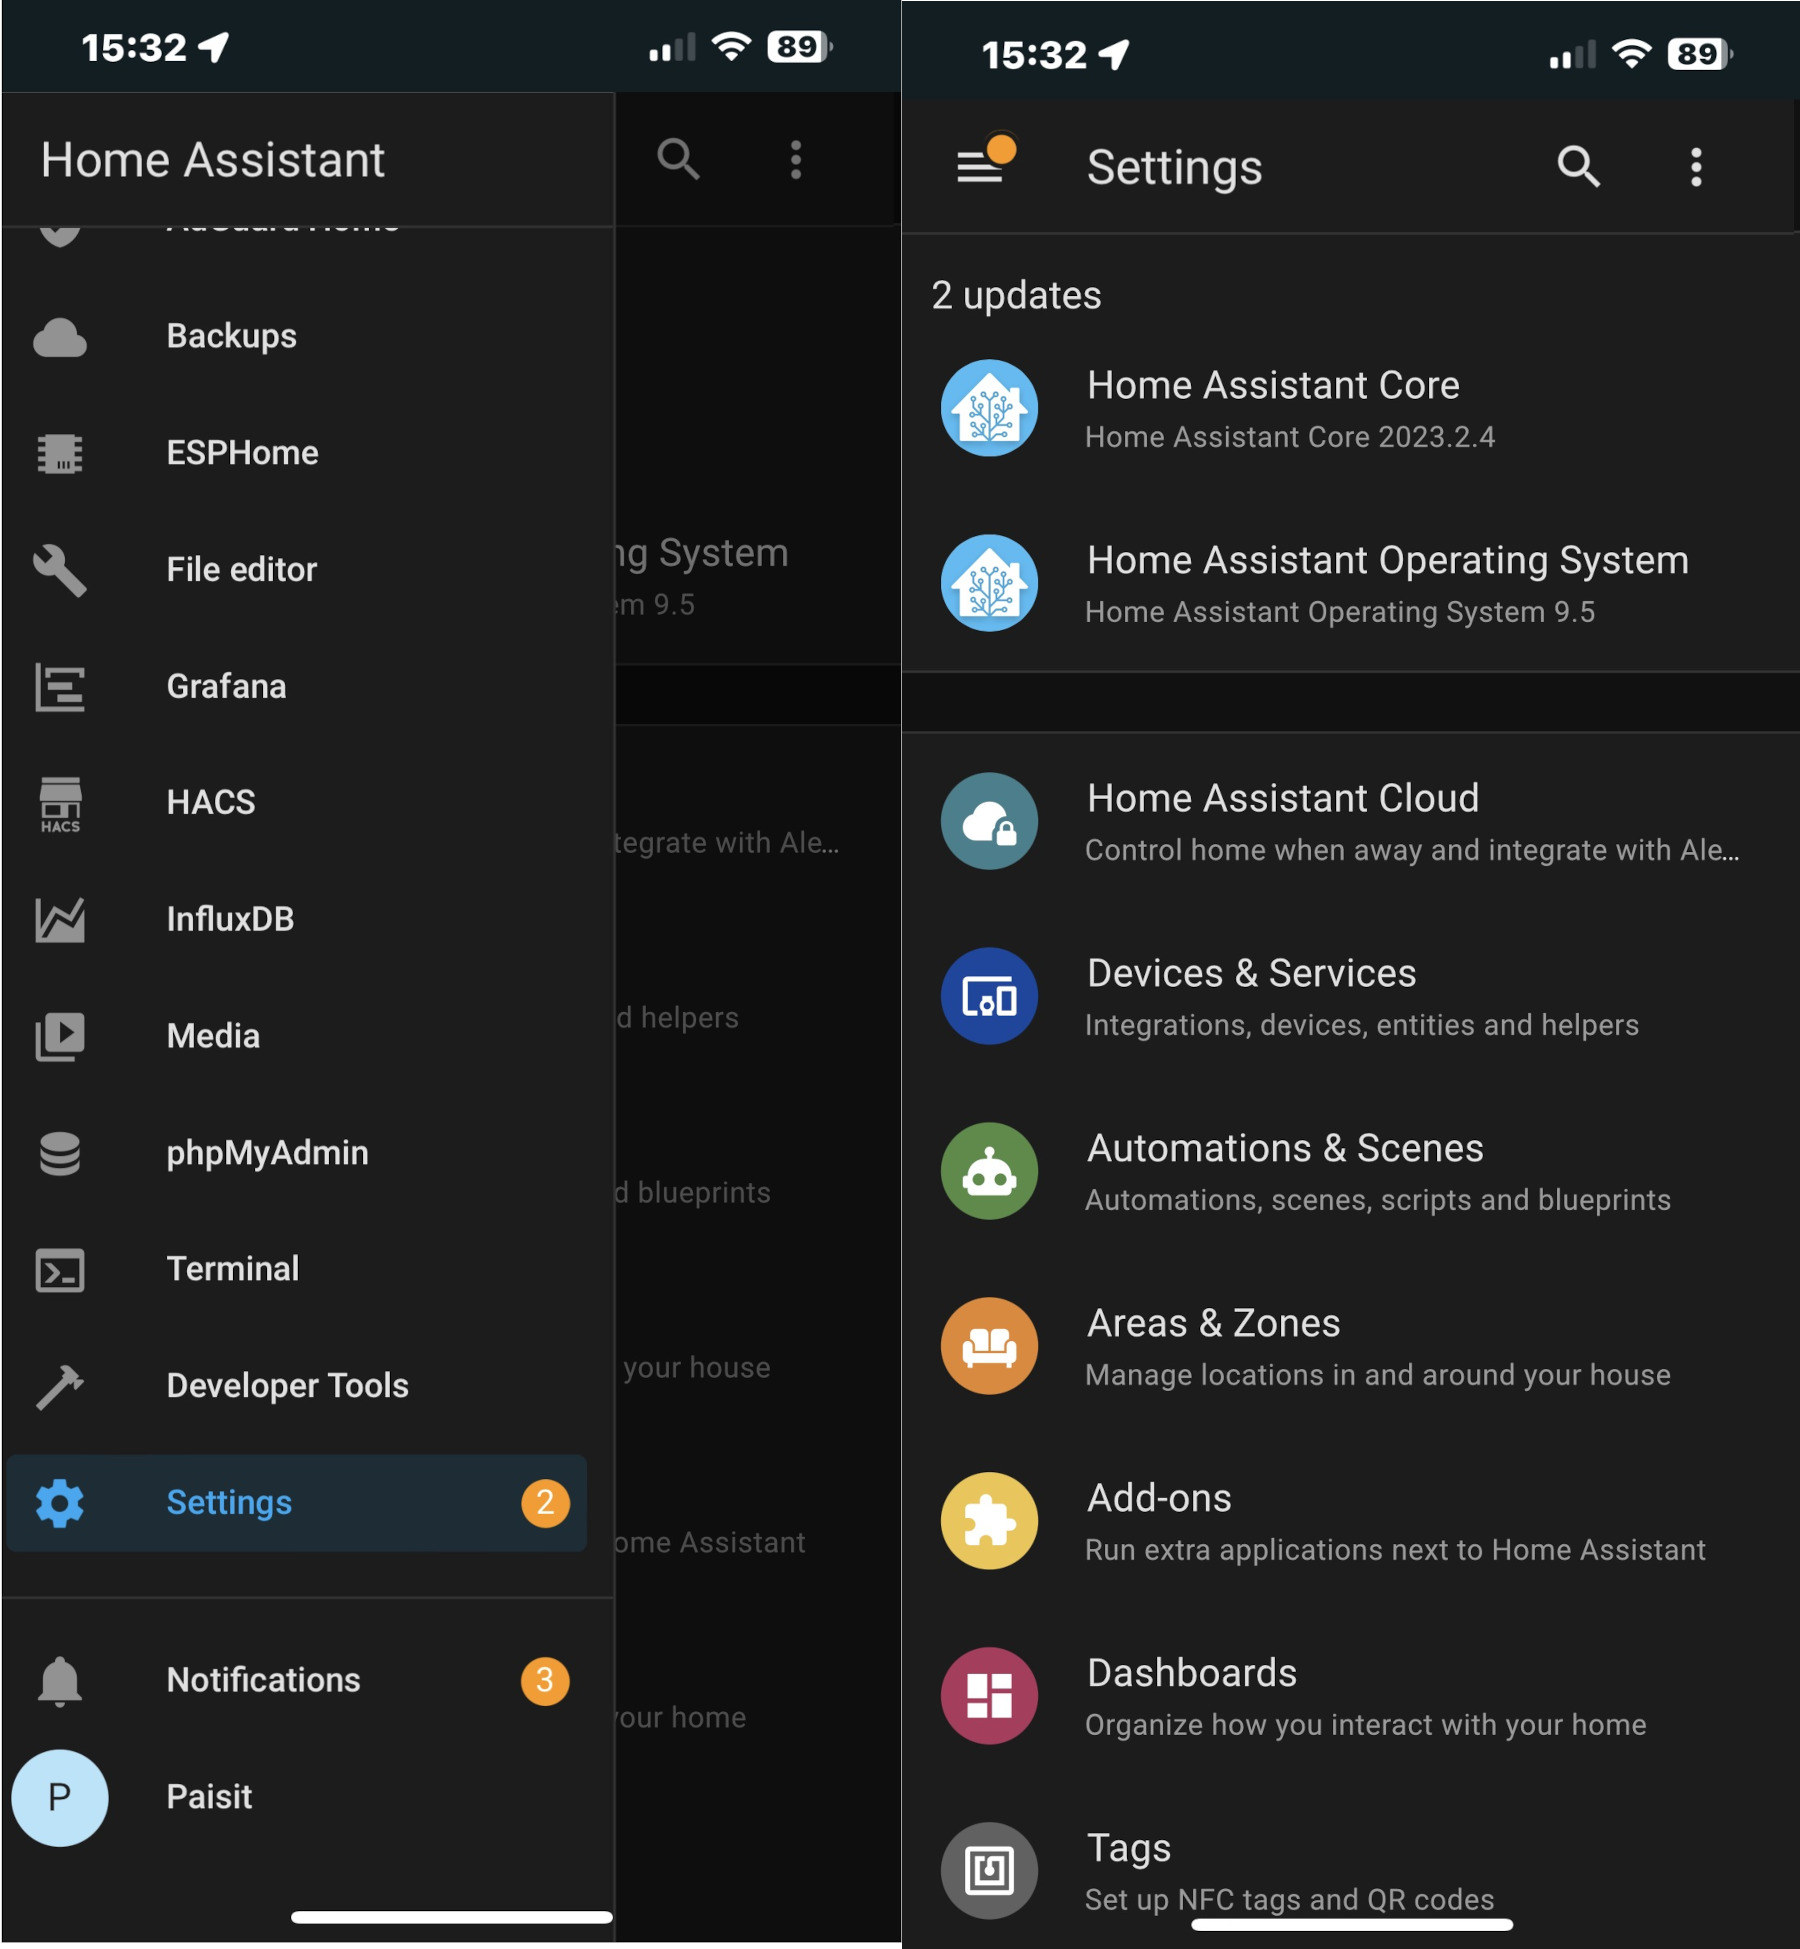The height and width of the screenshot is (1949, 1800).
Task: Open Home Assistant Operating System 9.5 update
Action: point(1350,584)
